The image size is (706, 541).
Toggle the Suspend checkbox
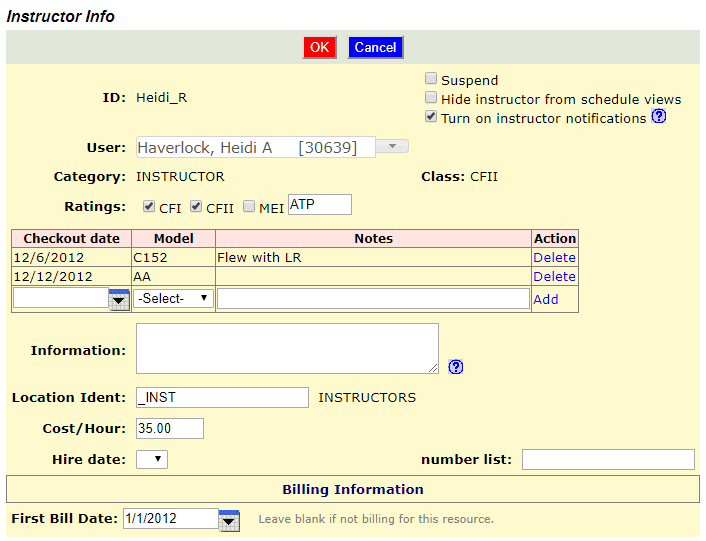pyautogui.click(x=431, y=79)
